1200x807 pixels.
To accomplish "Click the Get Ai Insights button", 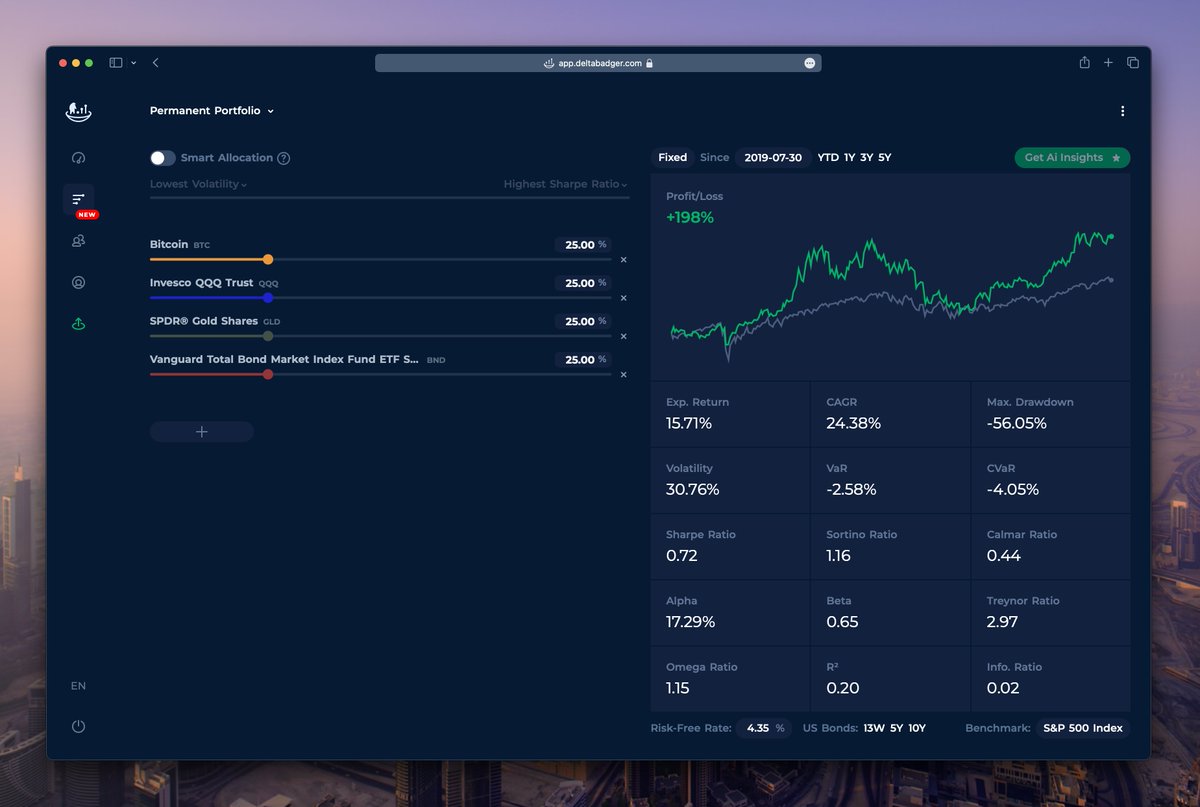I will coord(1072,157).
